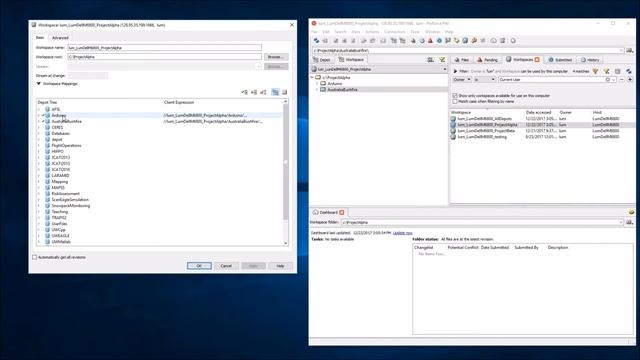Switch to the Advanced tab in Workspace dialog

click(x=60, y=38)
